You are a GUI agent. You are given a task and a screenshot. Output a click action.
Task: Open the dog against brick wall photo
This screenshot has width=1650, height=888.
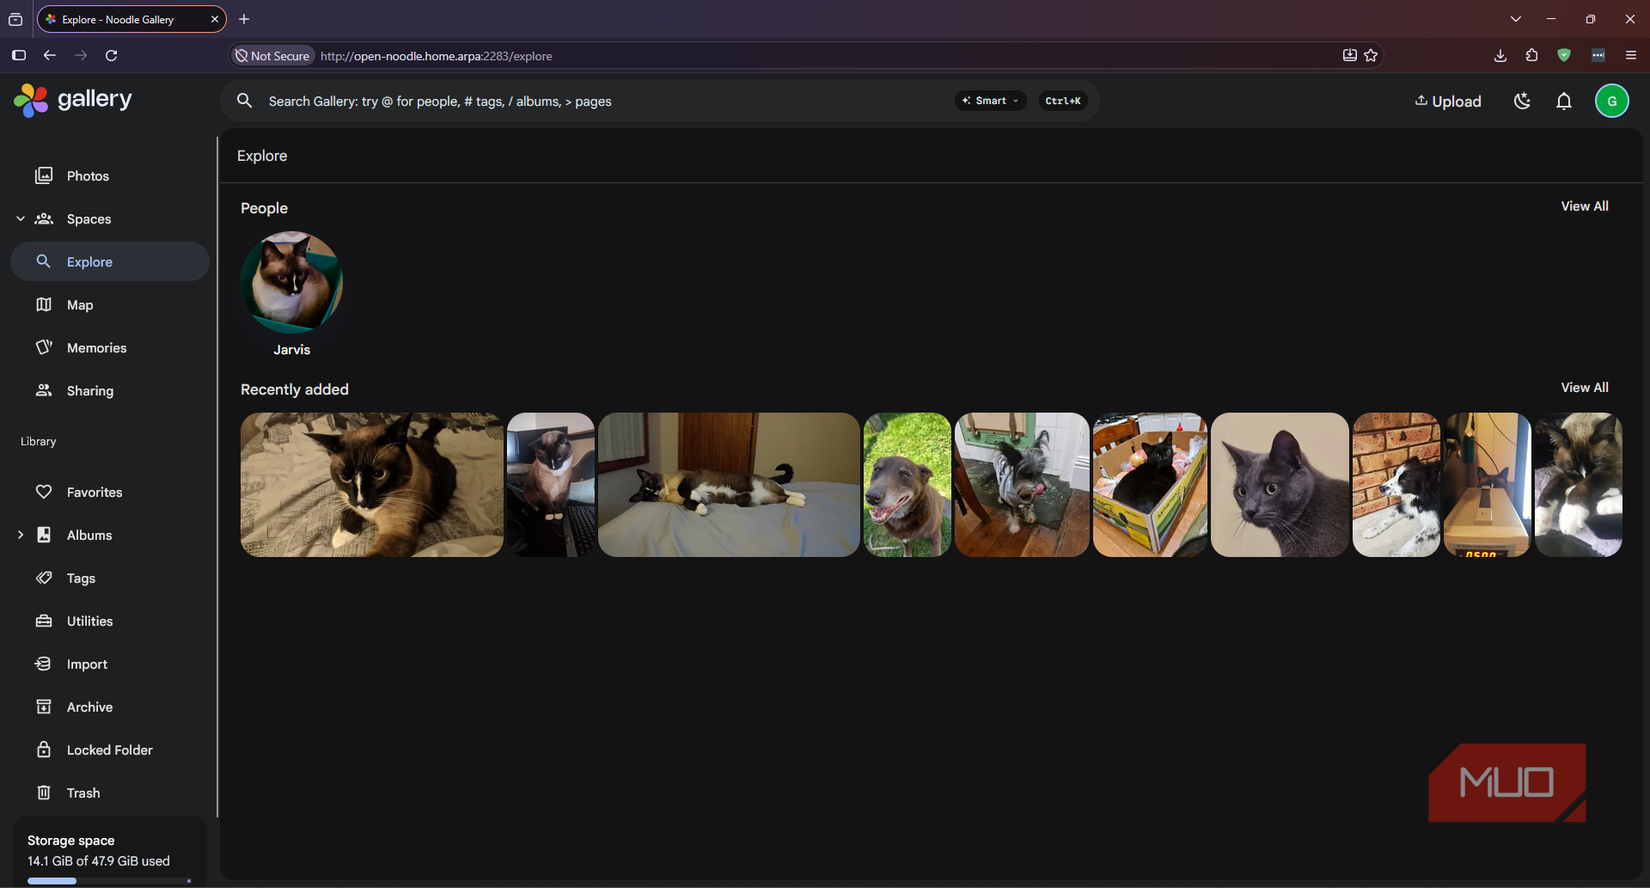pos(1396,485)
